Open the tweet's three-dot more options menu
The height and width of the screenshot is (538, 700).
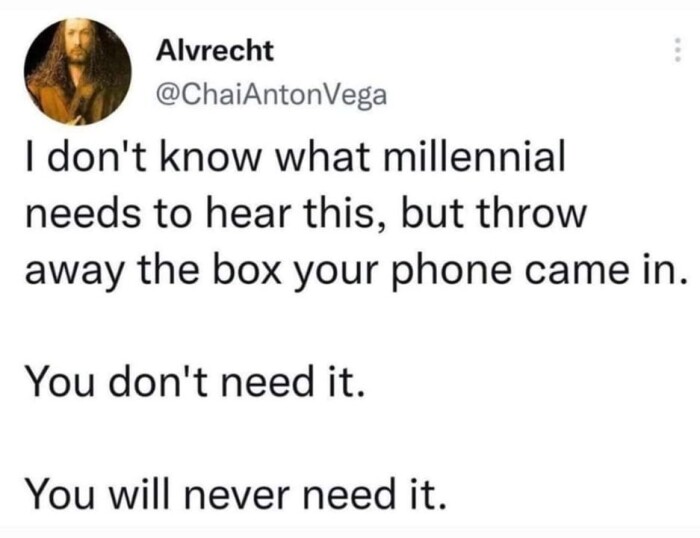[677, 50]
